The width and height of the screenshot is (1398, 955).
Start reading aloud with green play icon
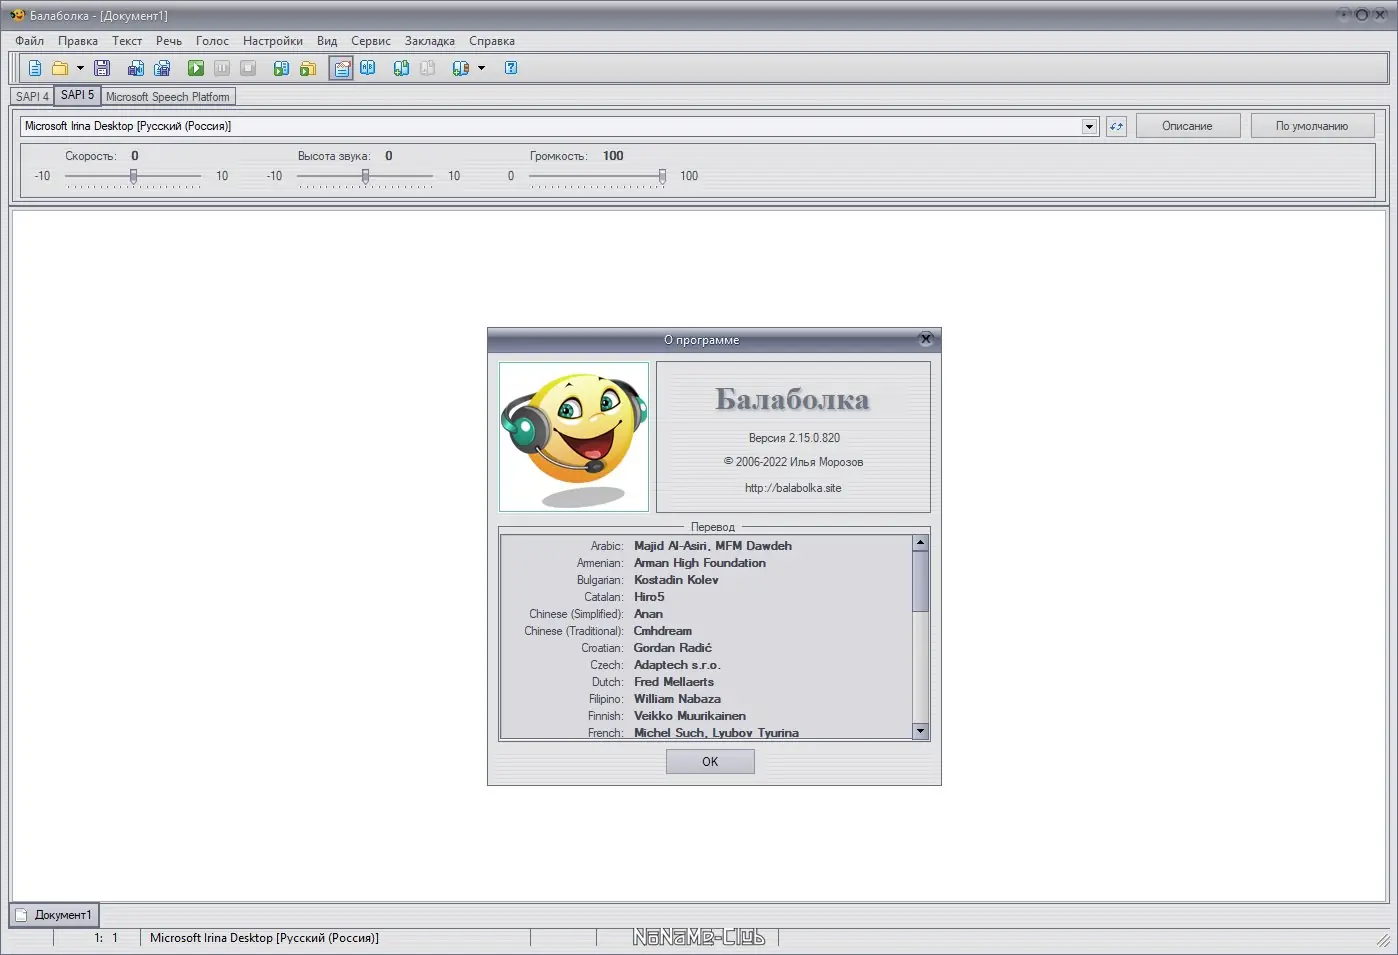pos(196,68)
